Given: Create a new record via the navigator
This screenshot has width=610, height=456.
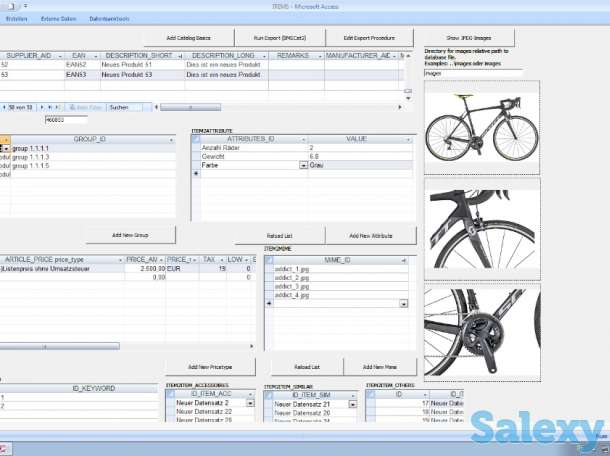Looking at the screenshot, I should pyautogui.click(x=58, y=107).
